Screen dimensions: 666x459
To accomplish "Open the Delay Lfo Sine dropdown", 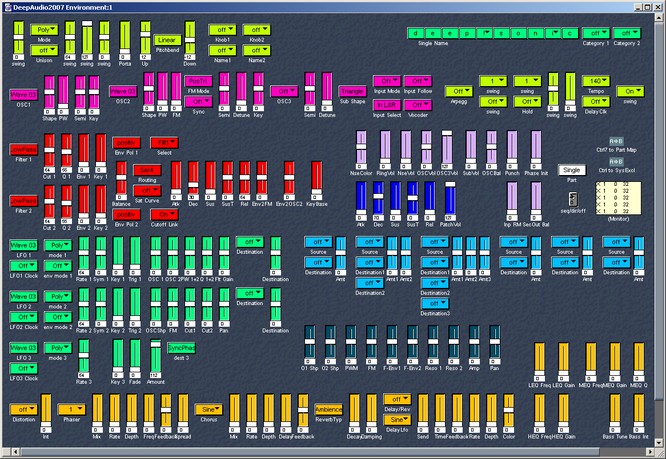I will 397,420.
